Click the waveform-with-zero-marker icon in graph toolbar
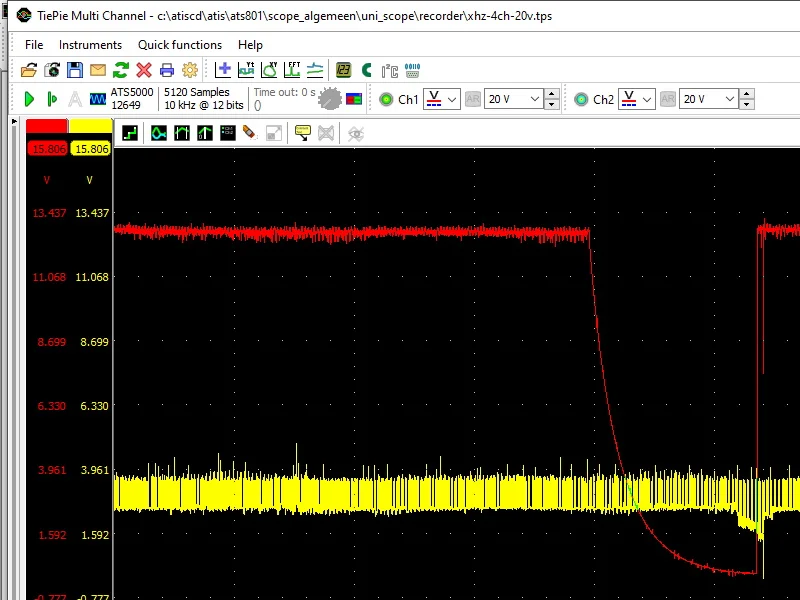This screenshot has height=600, width=800. tap(205, 134)
